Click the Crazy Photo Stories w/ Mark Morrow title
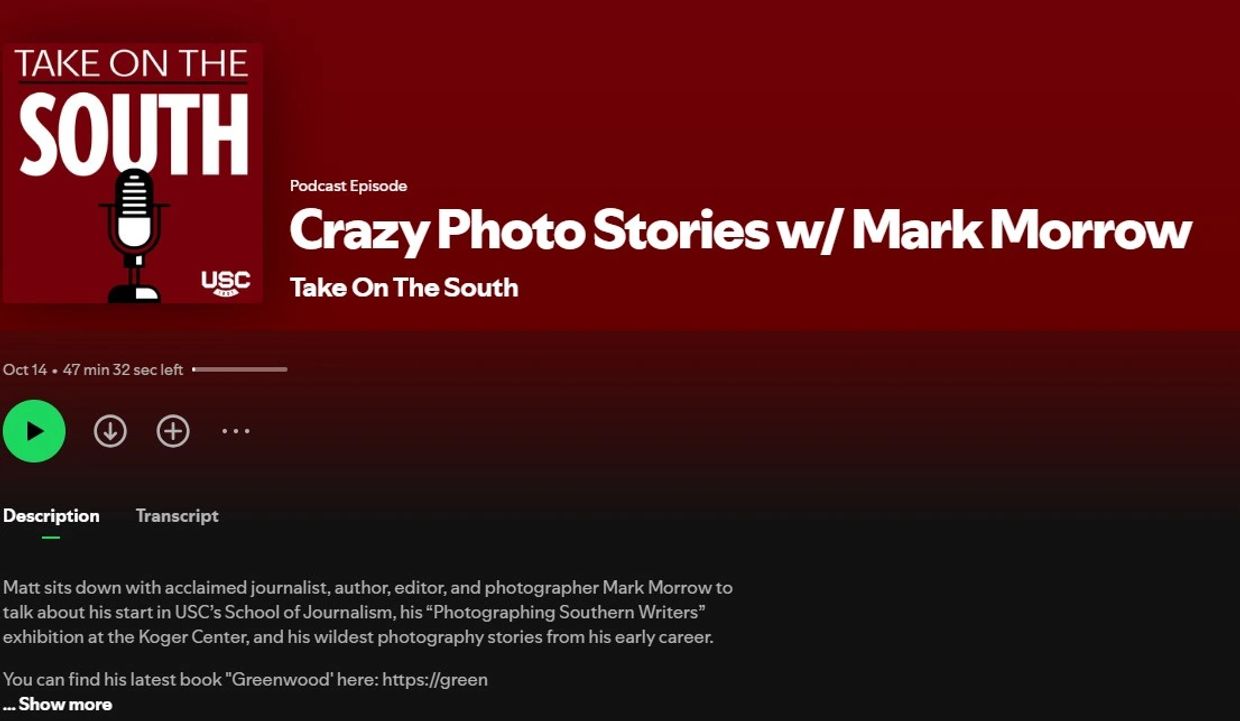The image size is (1240, 721). tap(740, 231)
